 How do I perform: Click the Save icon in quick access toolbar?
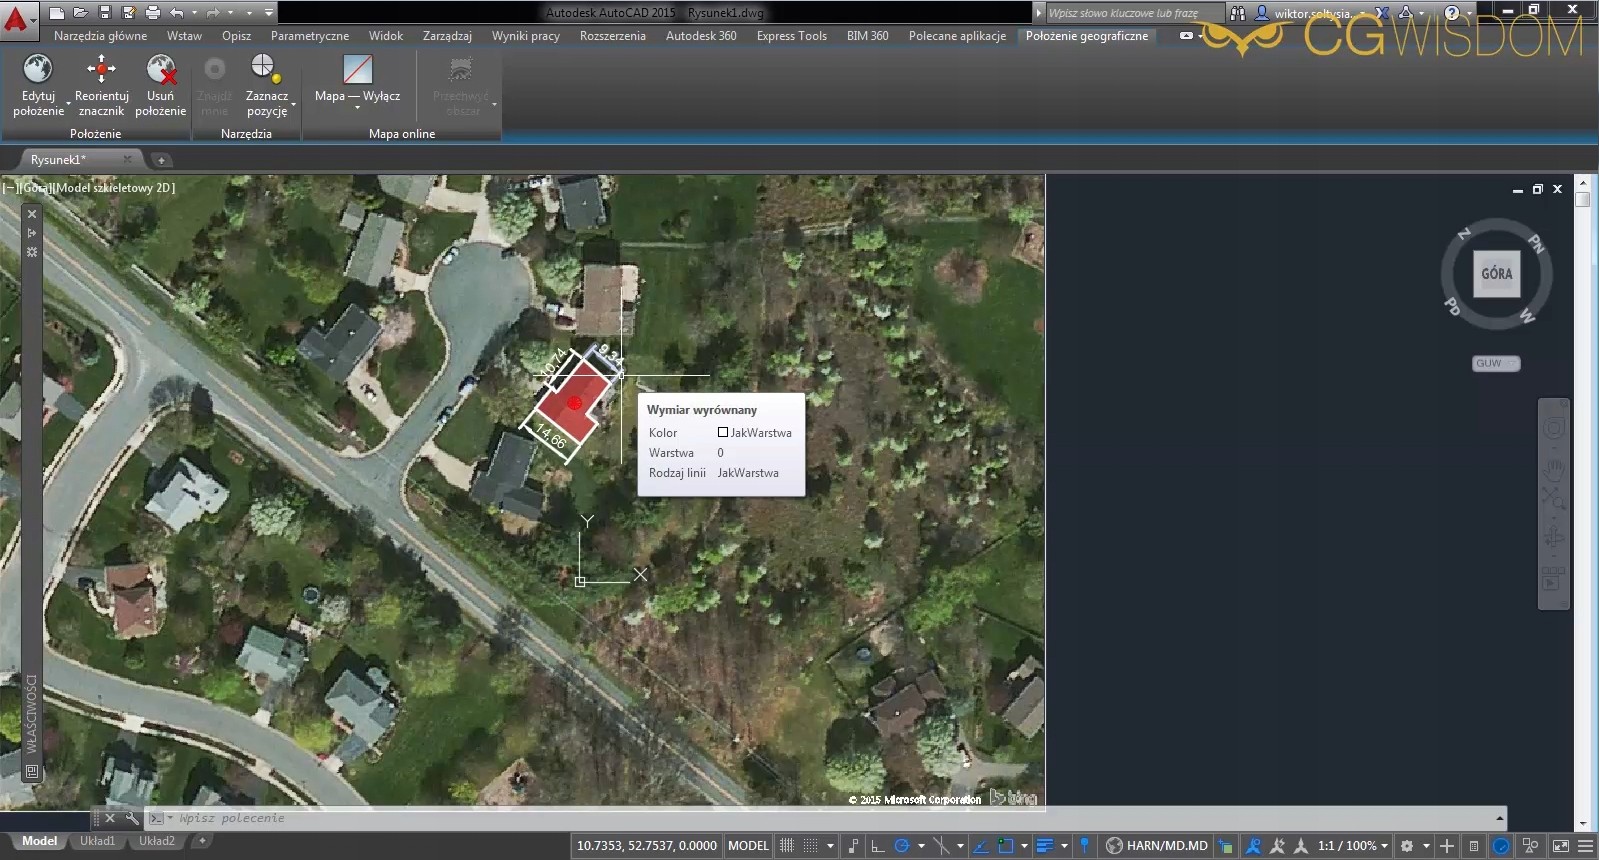(x=104, y=13)
